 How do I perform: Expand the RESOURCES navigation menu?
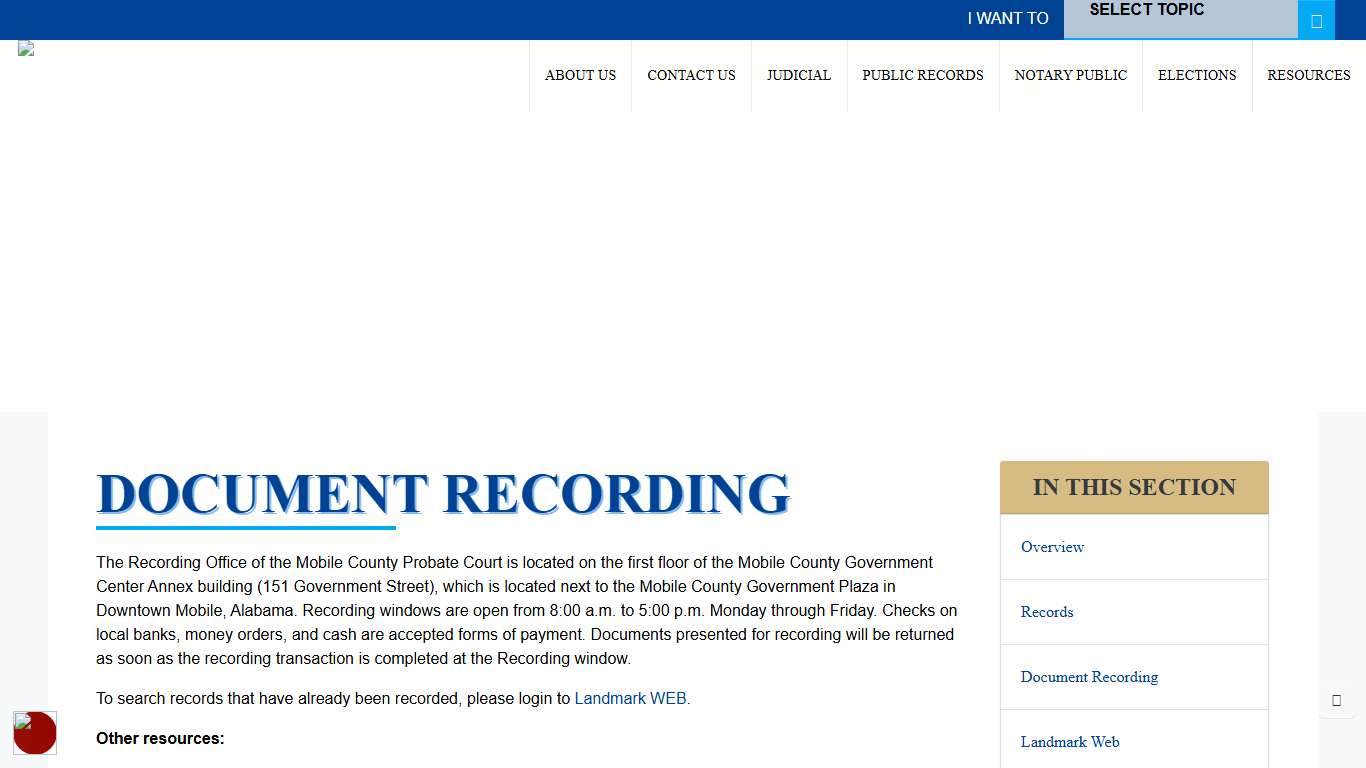click(1308, 75)
